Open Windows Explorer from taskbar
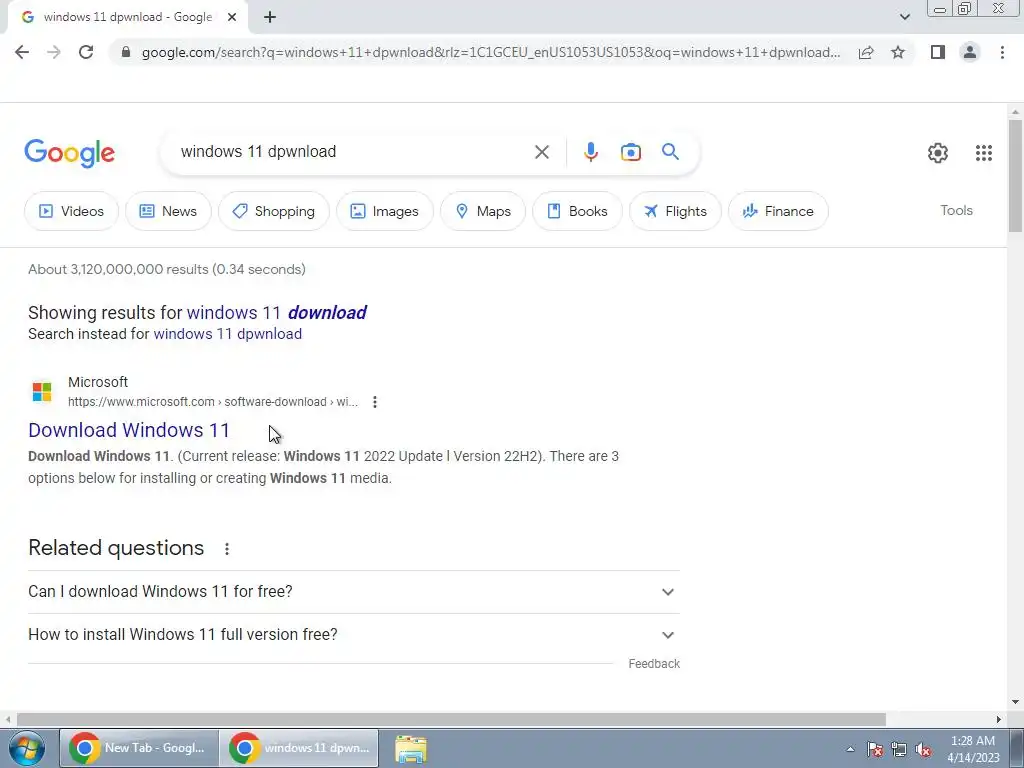1024x768 pixels. pyautogui.click(x=411, y=748)
